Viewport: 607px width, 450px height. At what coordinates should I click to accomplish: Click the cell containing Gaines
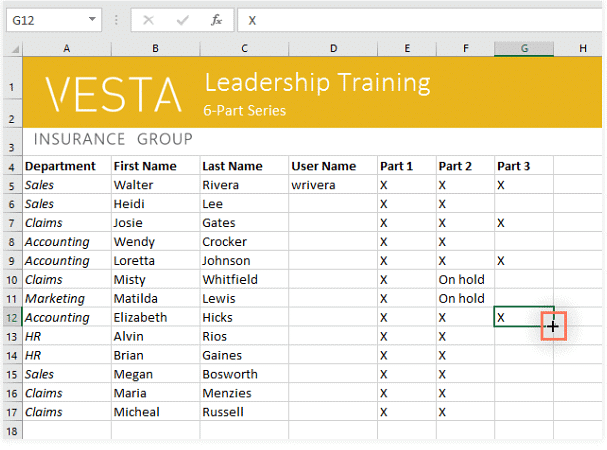point(244,356)
